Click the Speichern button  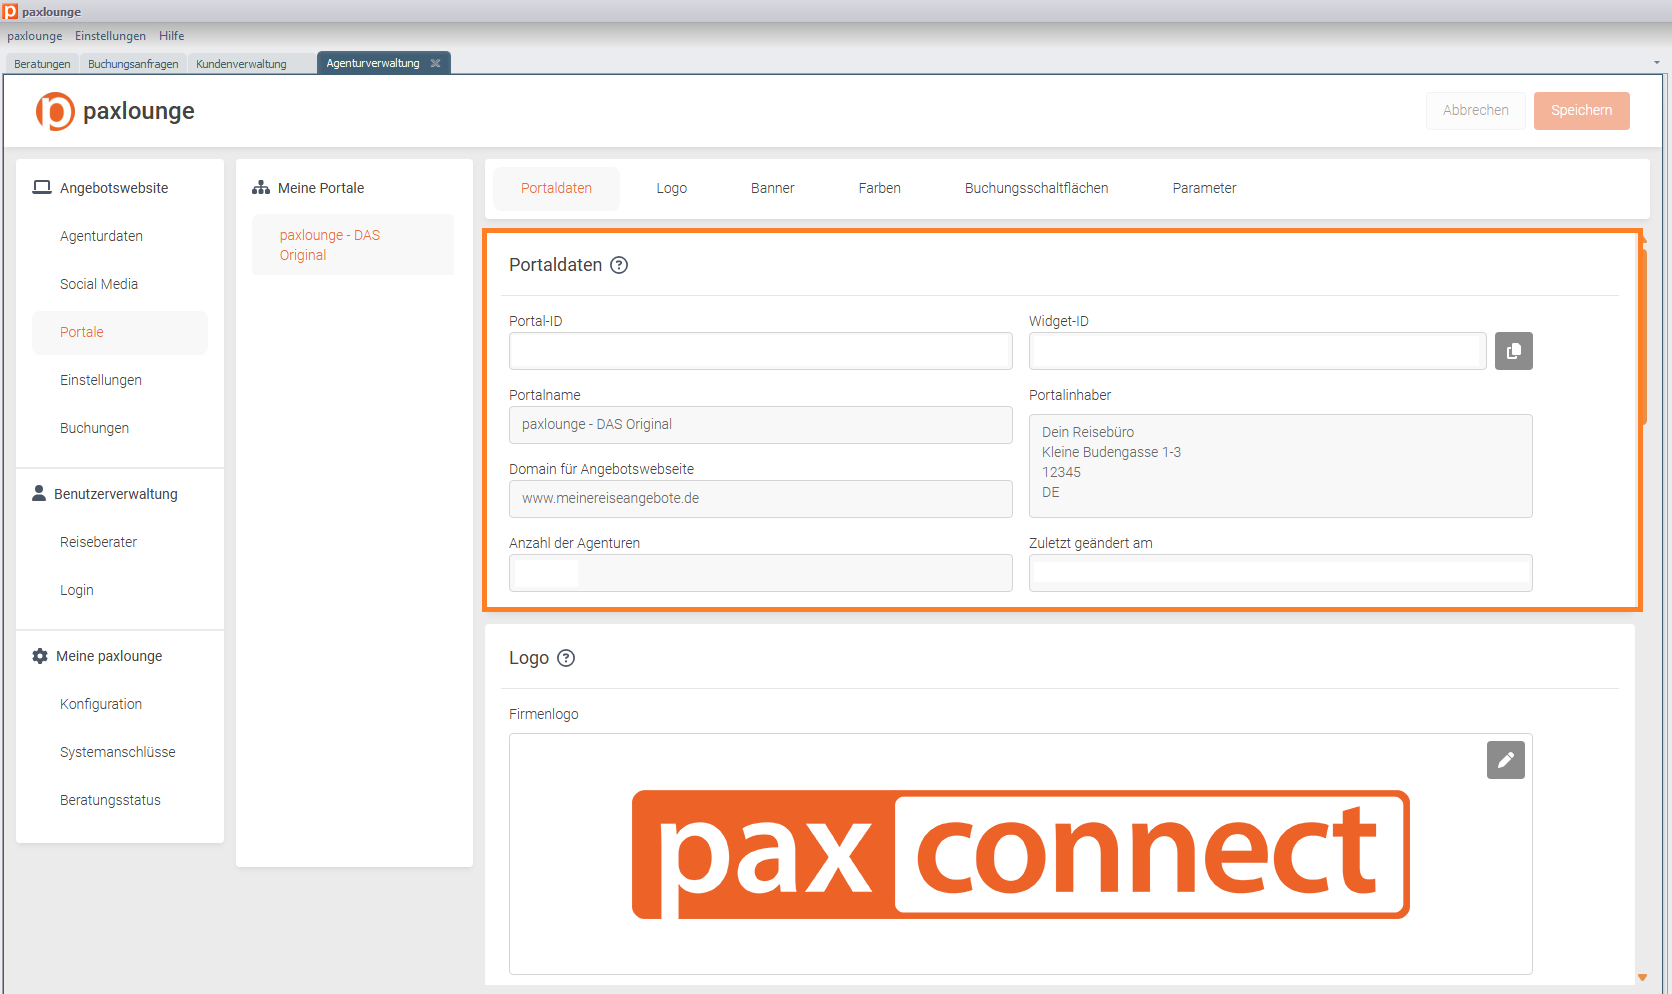(x=1582, y=111)
